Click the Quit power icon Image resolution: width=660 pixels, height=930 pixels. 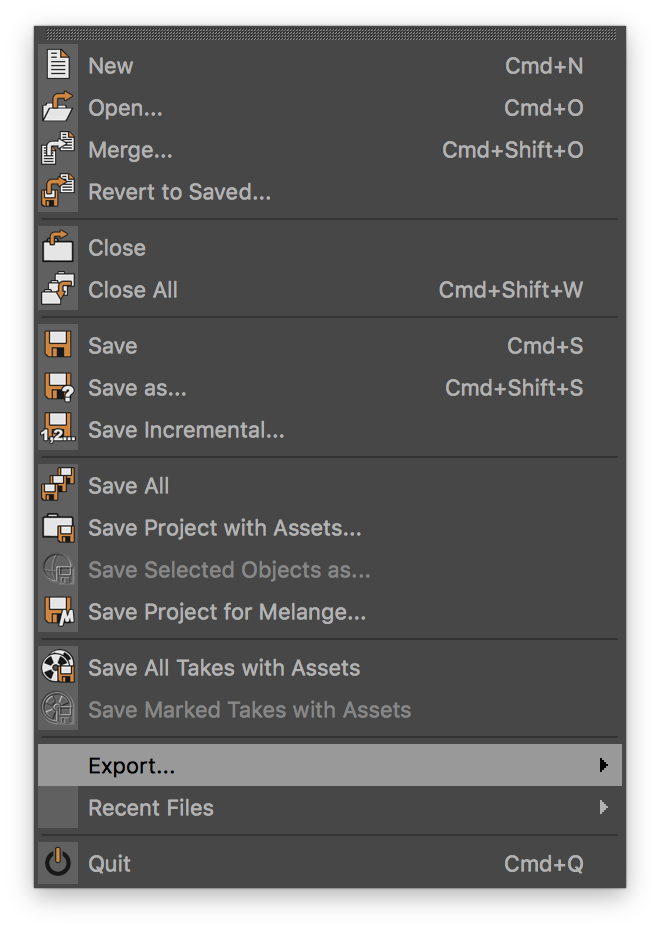point(58,864)
